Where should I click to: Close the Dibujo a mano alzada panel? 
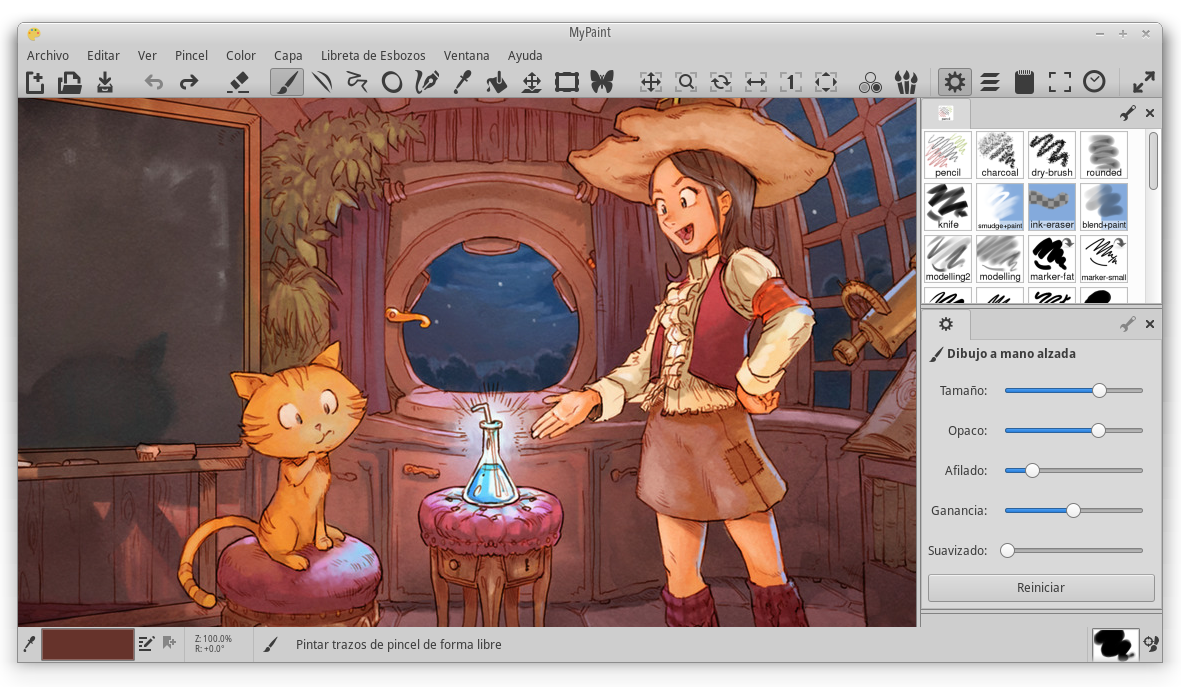[x=1149, y=324]
